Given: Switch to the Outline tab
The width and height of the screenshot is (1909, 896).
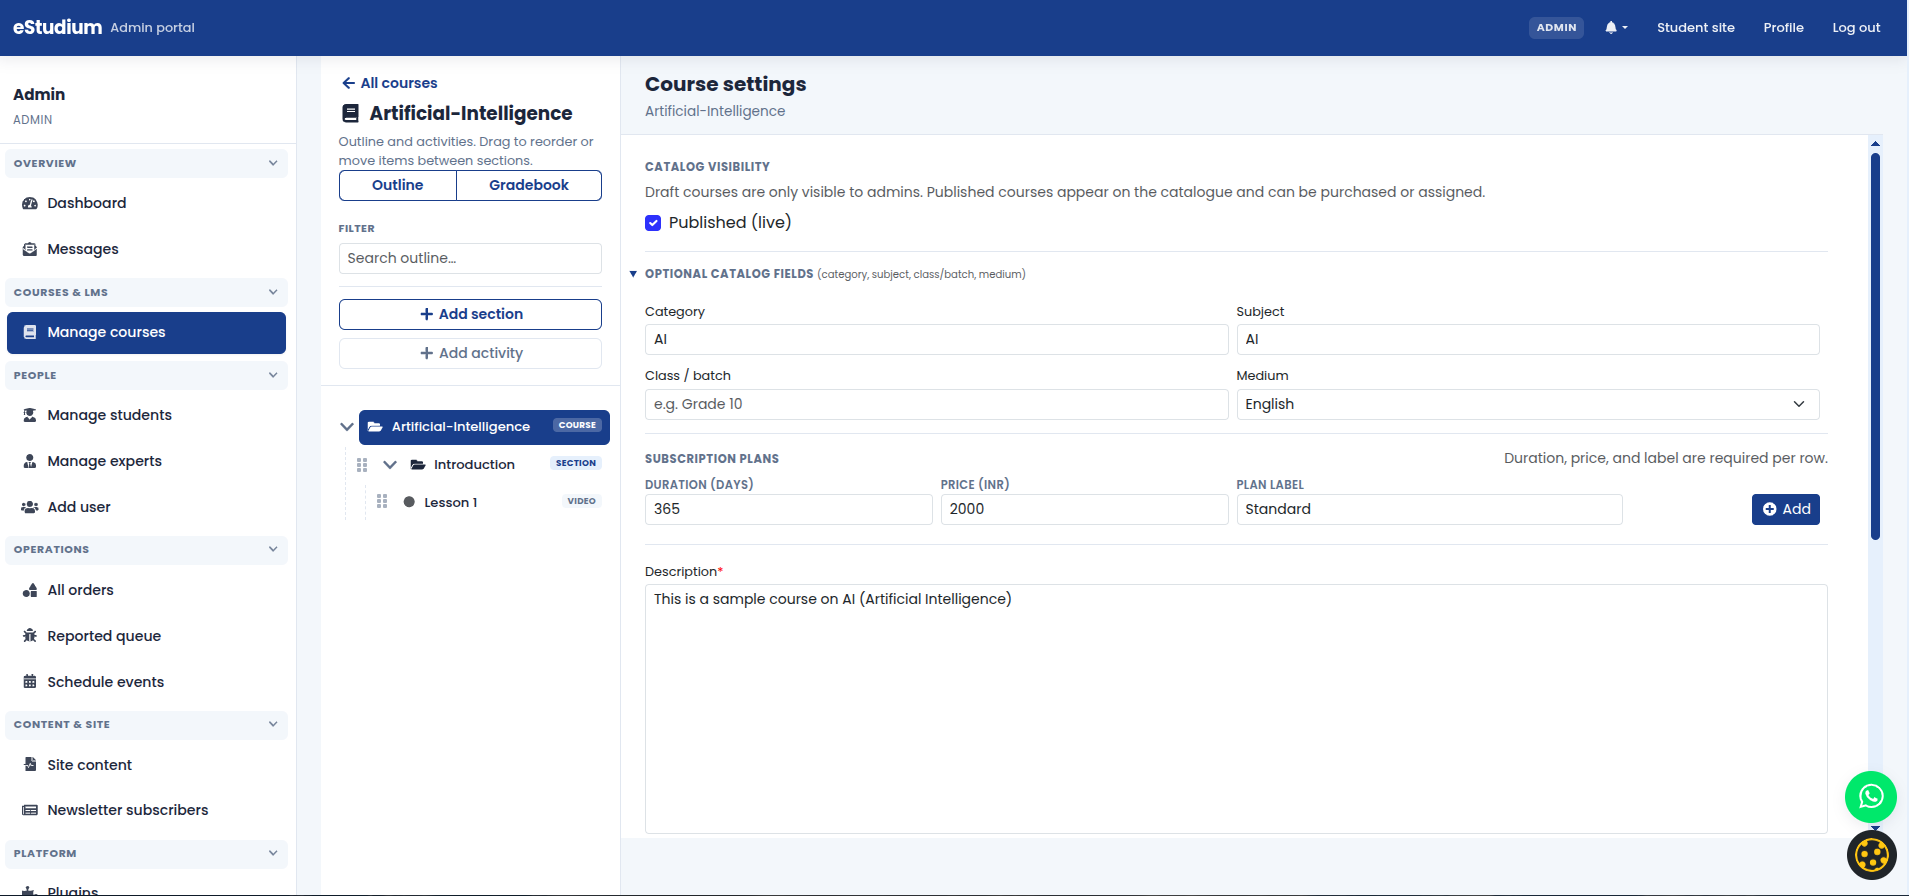Looking at the screenshot, I should [398, 185].
